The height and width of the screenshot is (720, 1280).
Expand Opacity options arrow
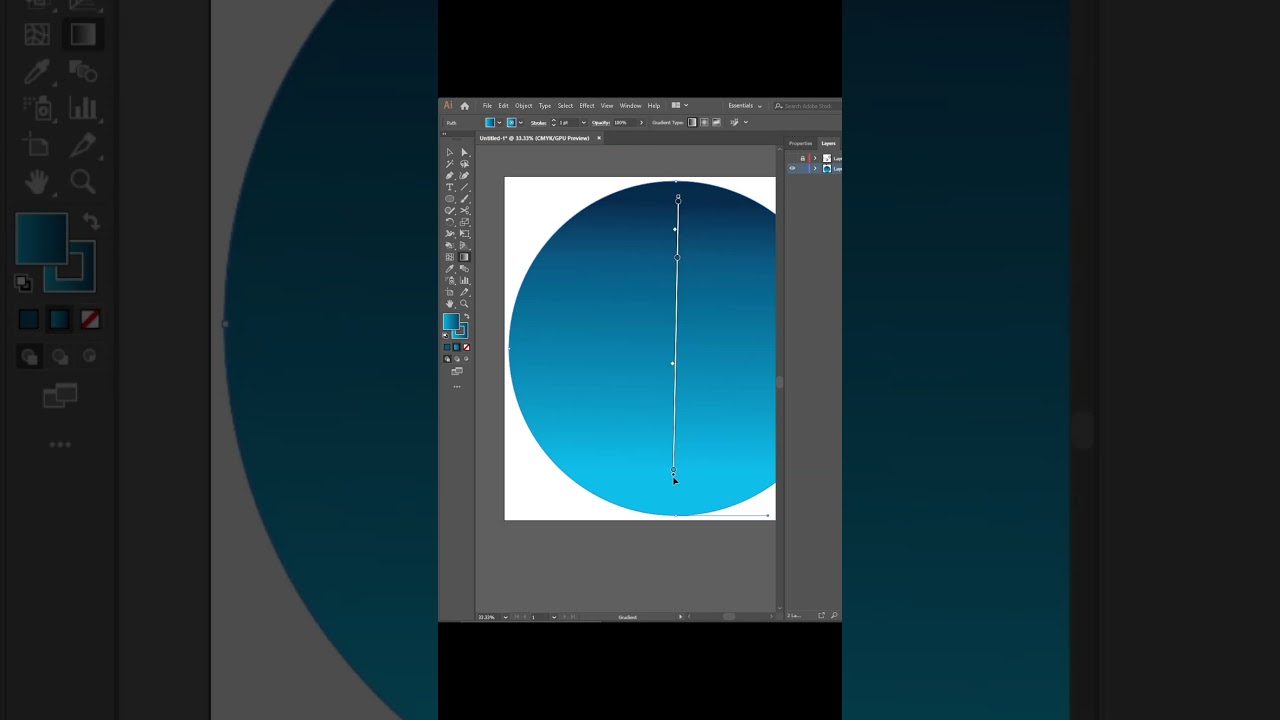tap(641, 122)
